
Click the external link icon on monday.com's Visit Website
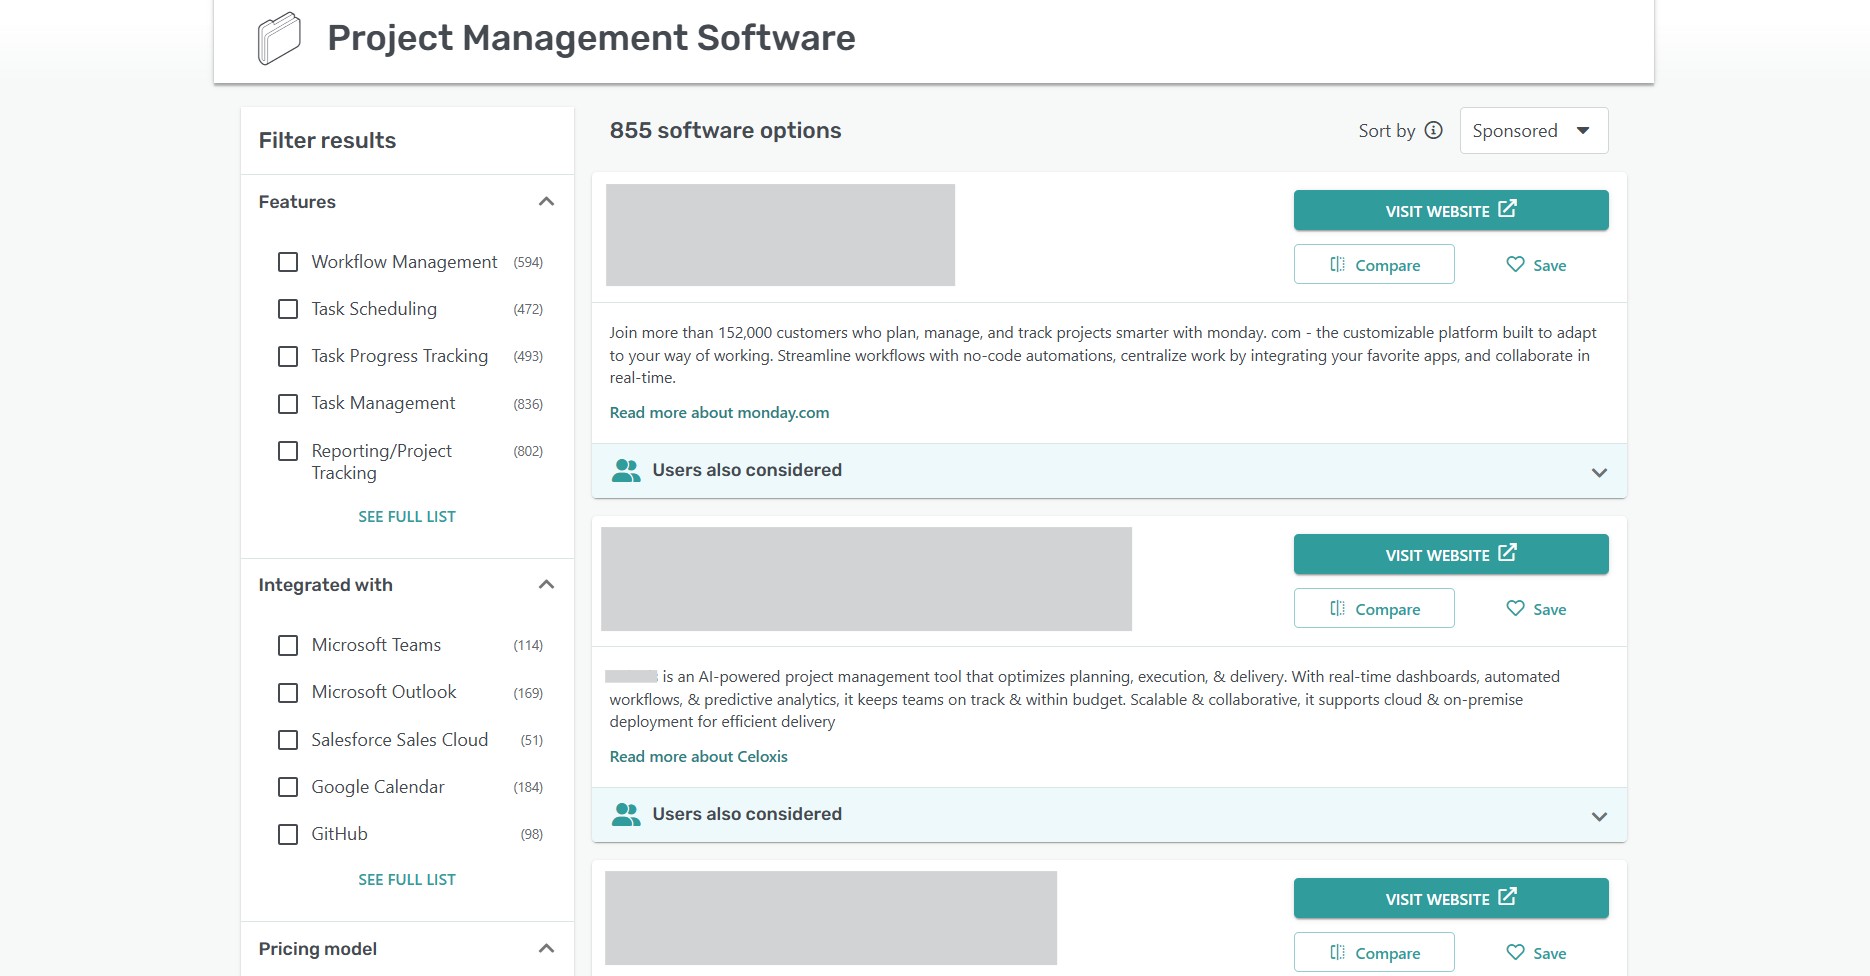[1507, 209]
